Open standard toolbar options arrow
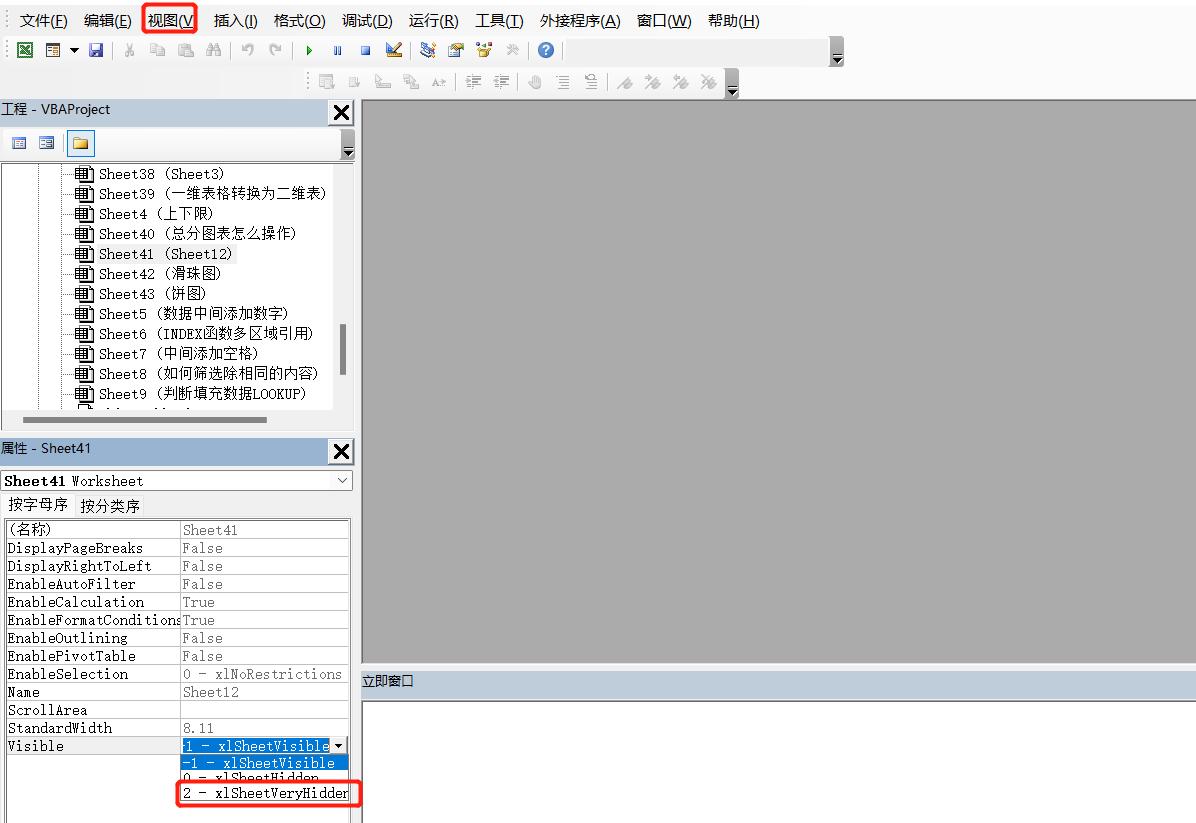This screenshot has height=823, width=1196. coord(837,52)
